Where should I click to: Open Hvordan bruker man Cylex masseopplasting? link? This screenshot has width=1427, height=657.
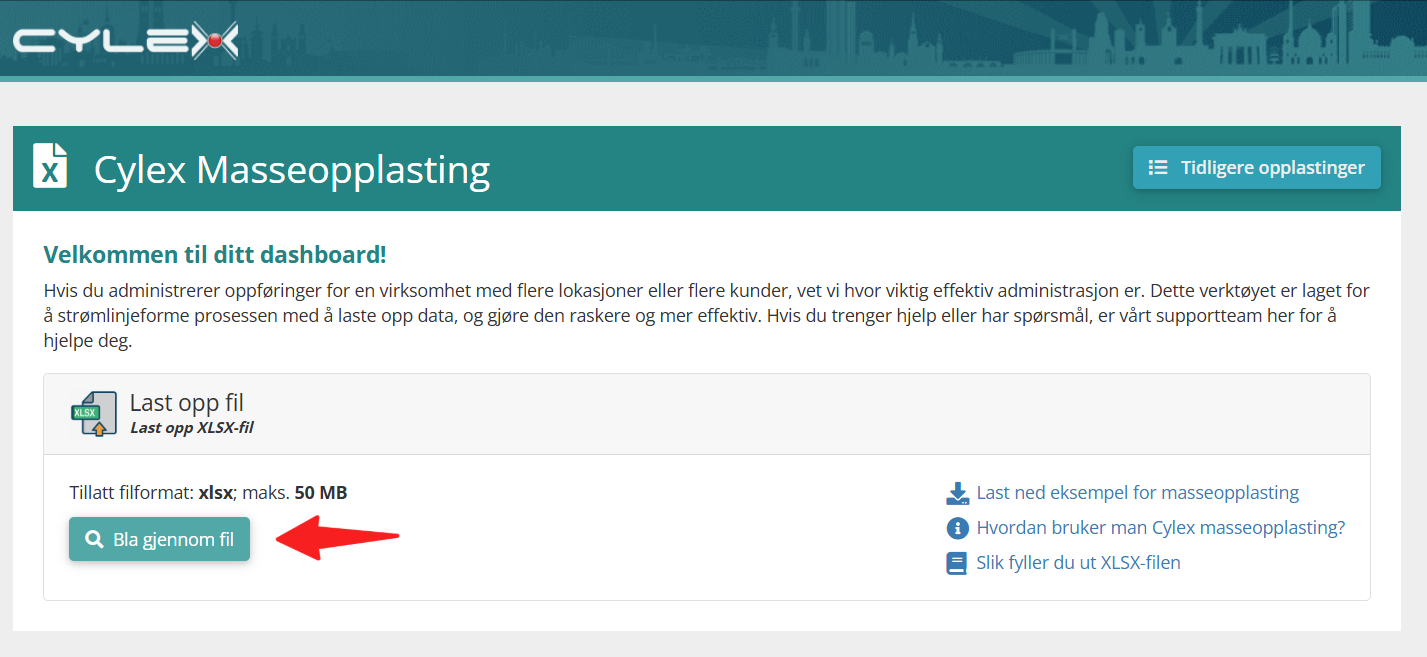point(1160,527)
